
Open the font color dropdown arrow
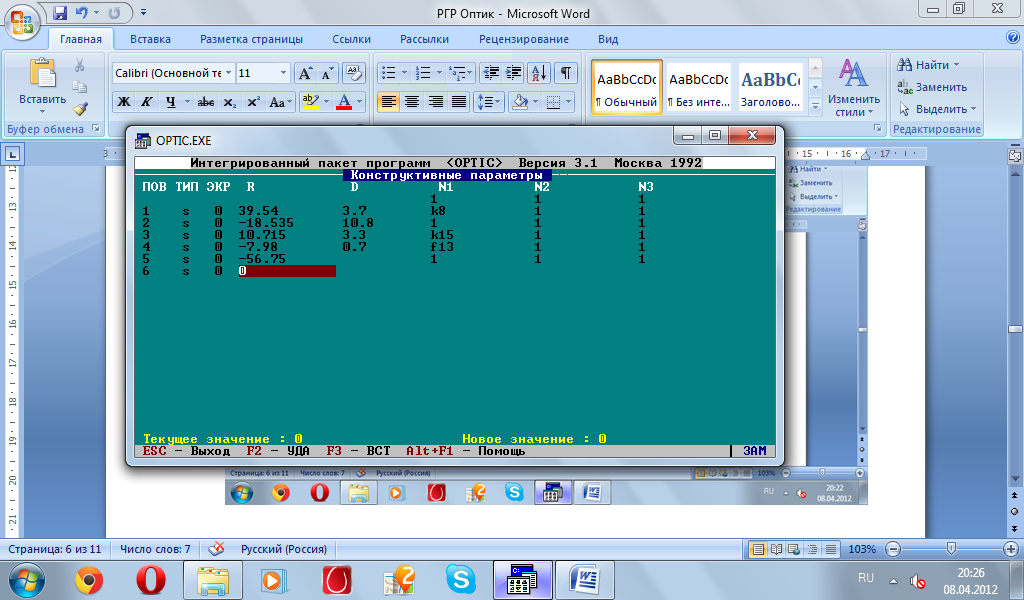click(x=360, y=102)
